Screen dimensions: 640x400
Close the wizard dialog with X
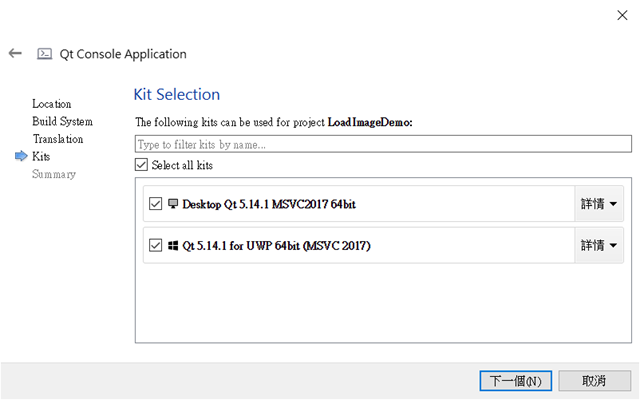622,15
